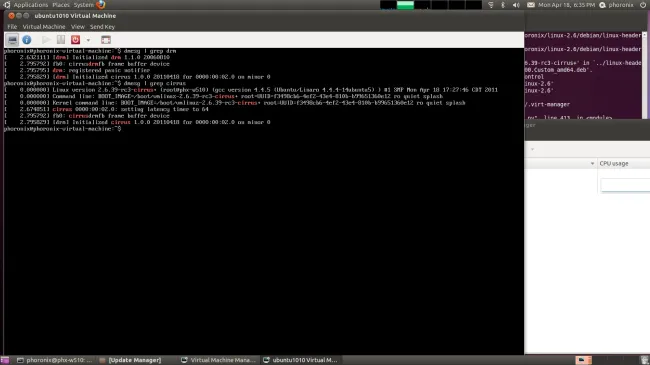The image size is (650, 365).
Task: Open the volume indicator
Action: 516,5
